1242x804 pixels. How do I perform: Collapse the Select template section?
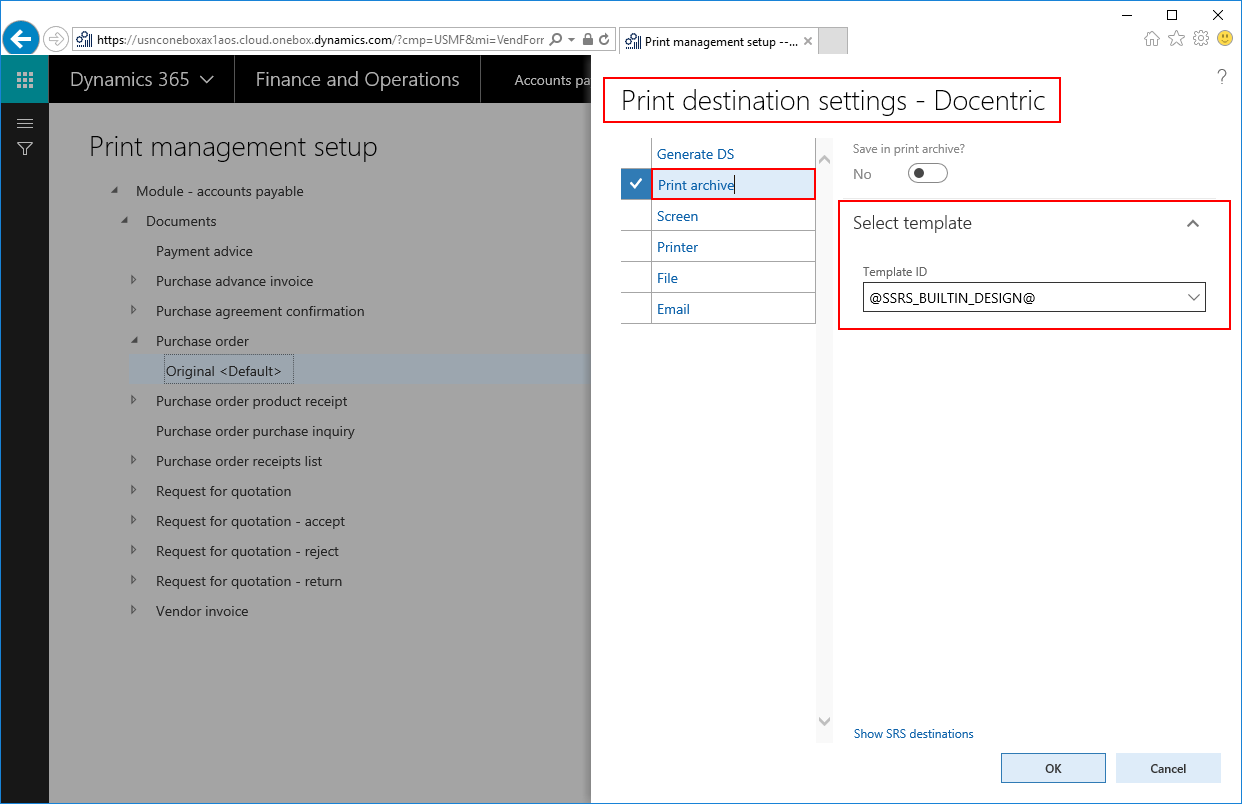pos(1192,224)
